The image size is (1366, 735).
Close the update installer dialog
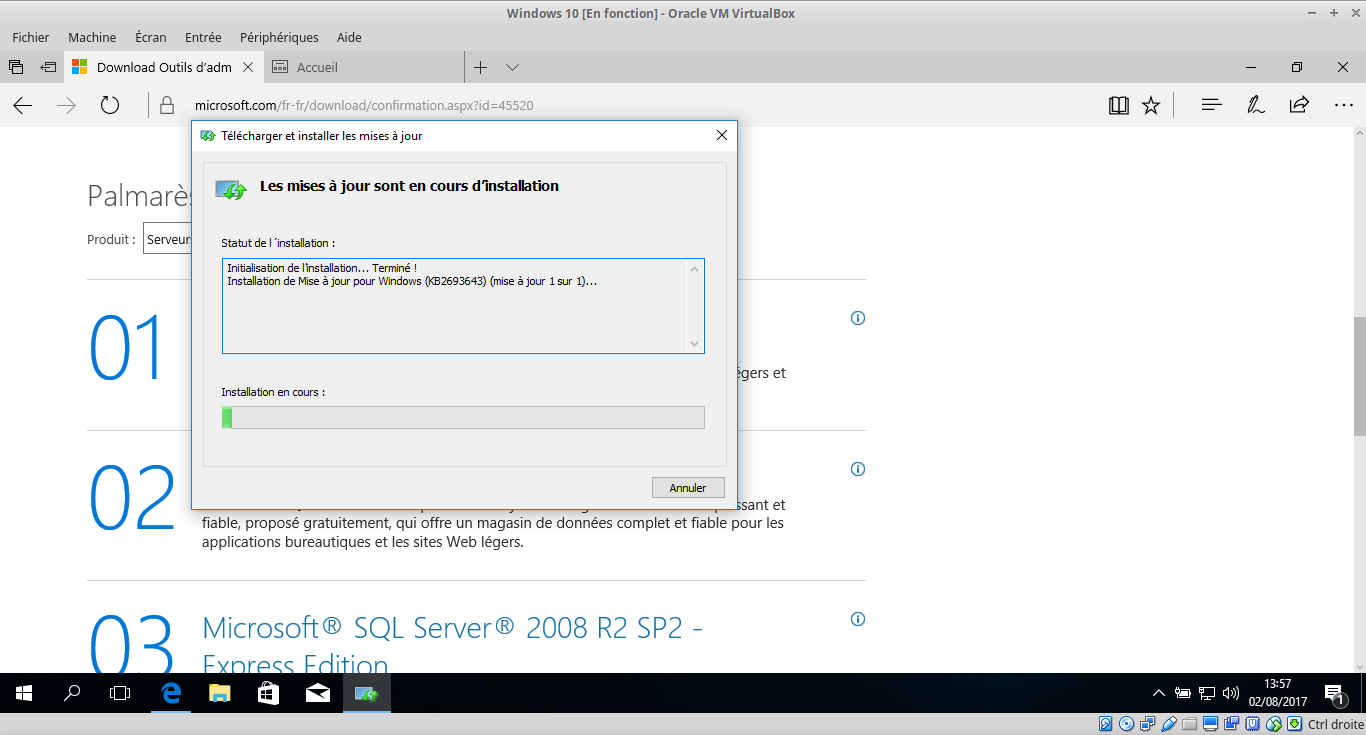click(722, 135)
